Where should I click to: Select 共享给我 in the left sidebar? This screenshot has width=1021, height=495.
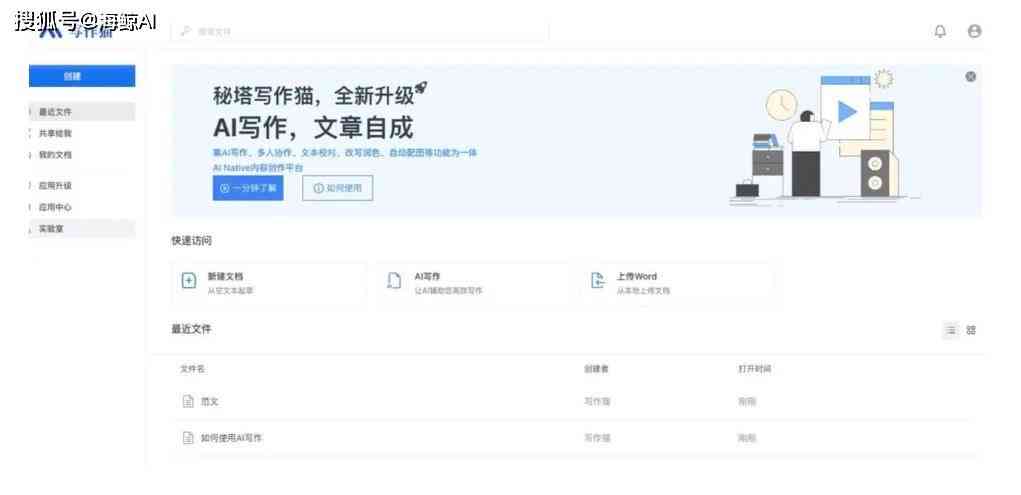(x=82, y=134)
